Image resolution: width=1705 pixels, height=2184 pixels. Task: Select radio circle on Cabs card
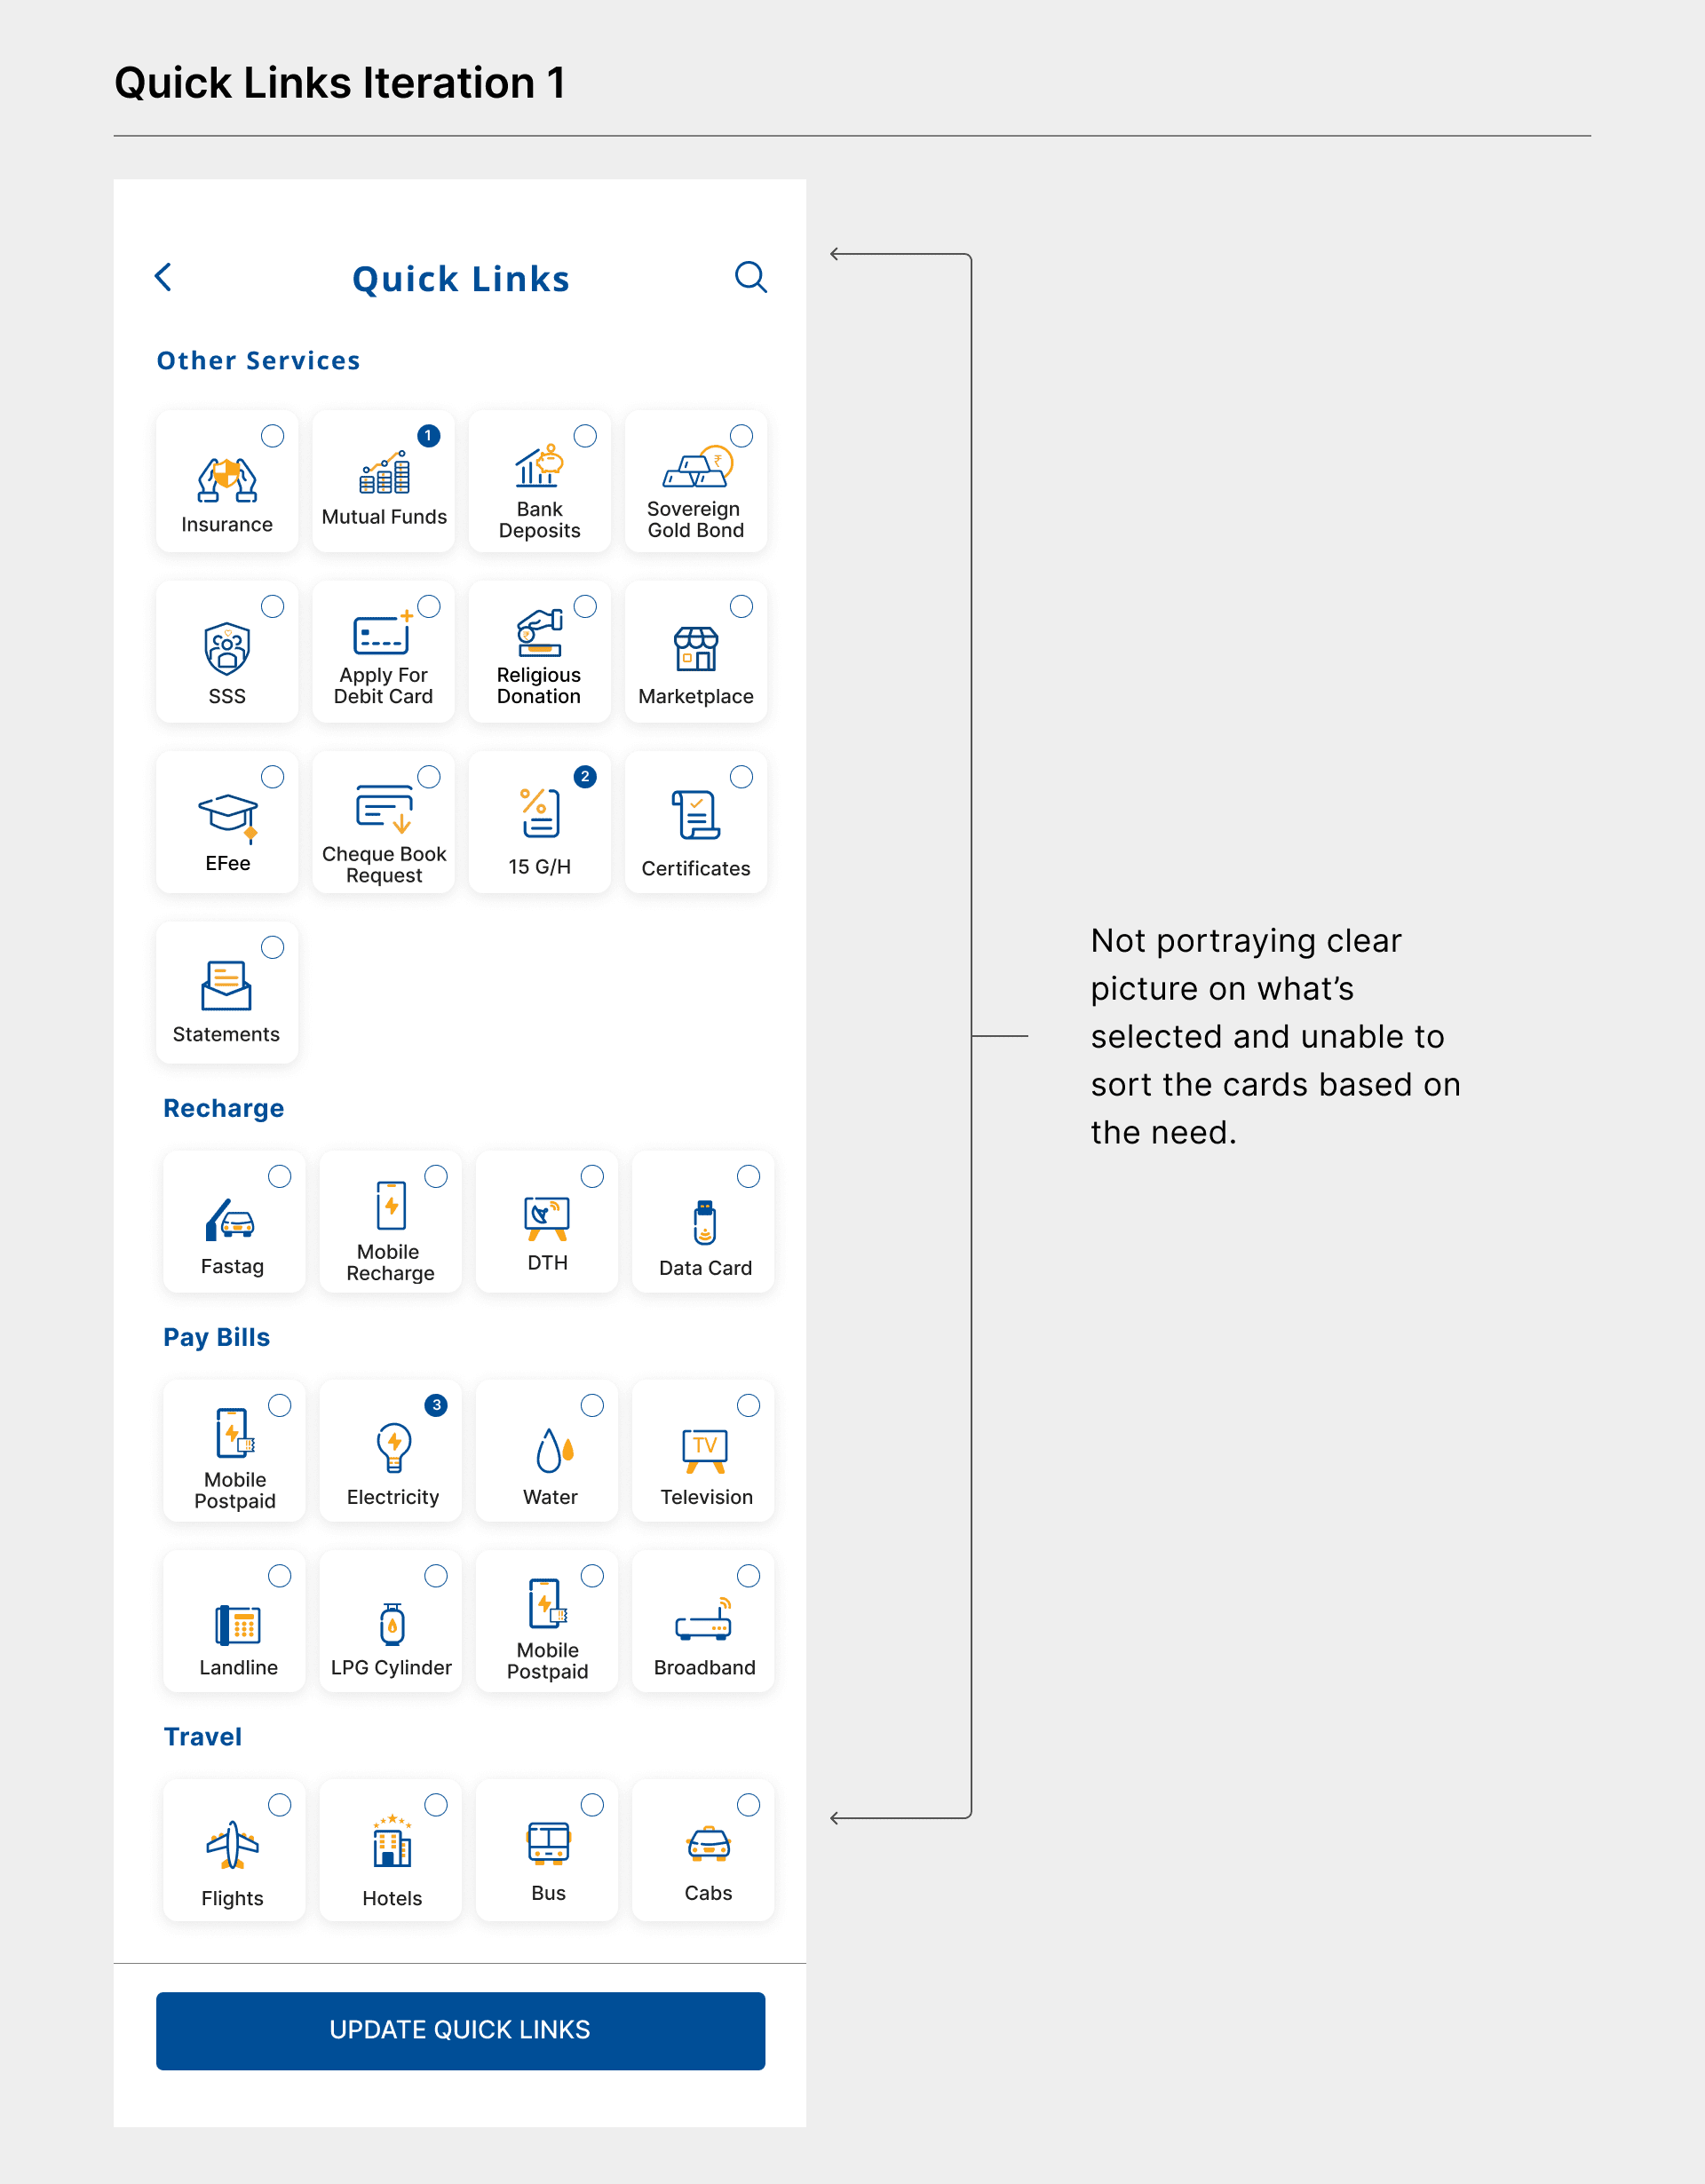(748, 1805)
